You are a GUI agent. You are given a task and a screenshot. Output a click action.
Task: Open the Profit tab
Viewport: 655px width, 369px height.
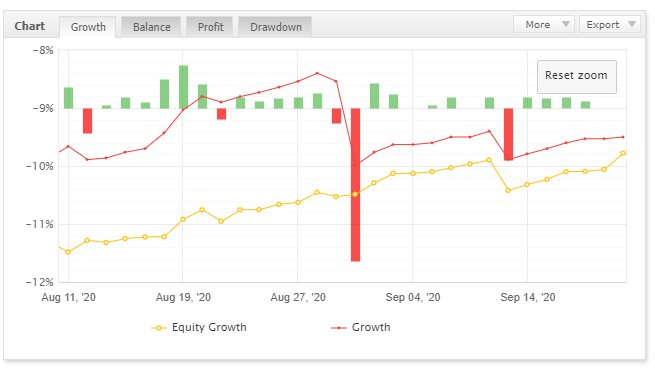click(211, 27)
